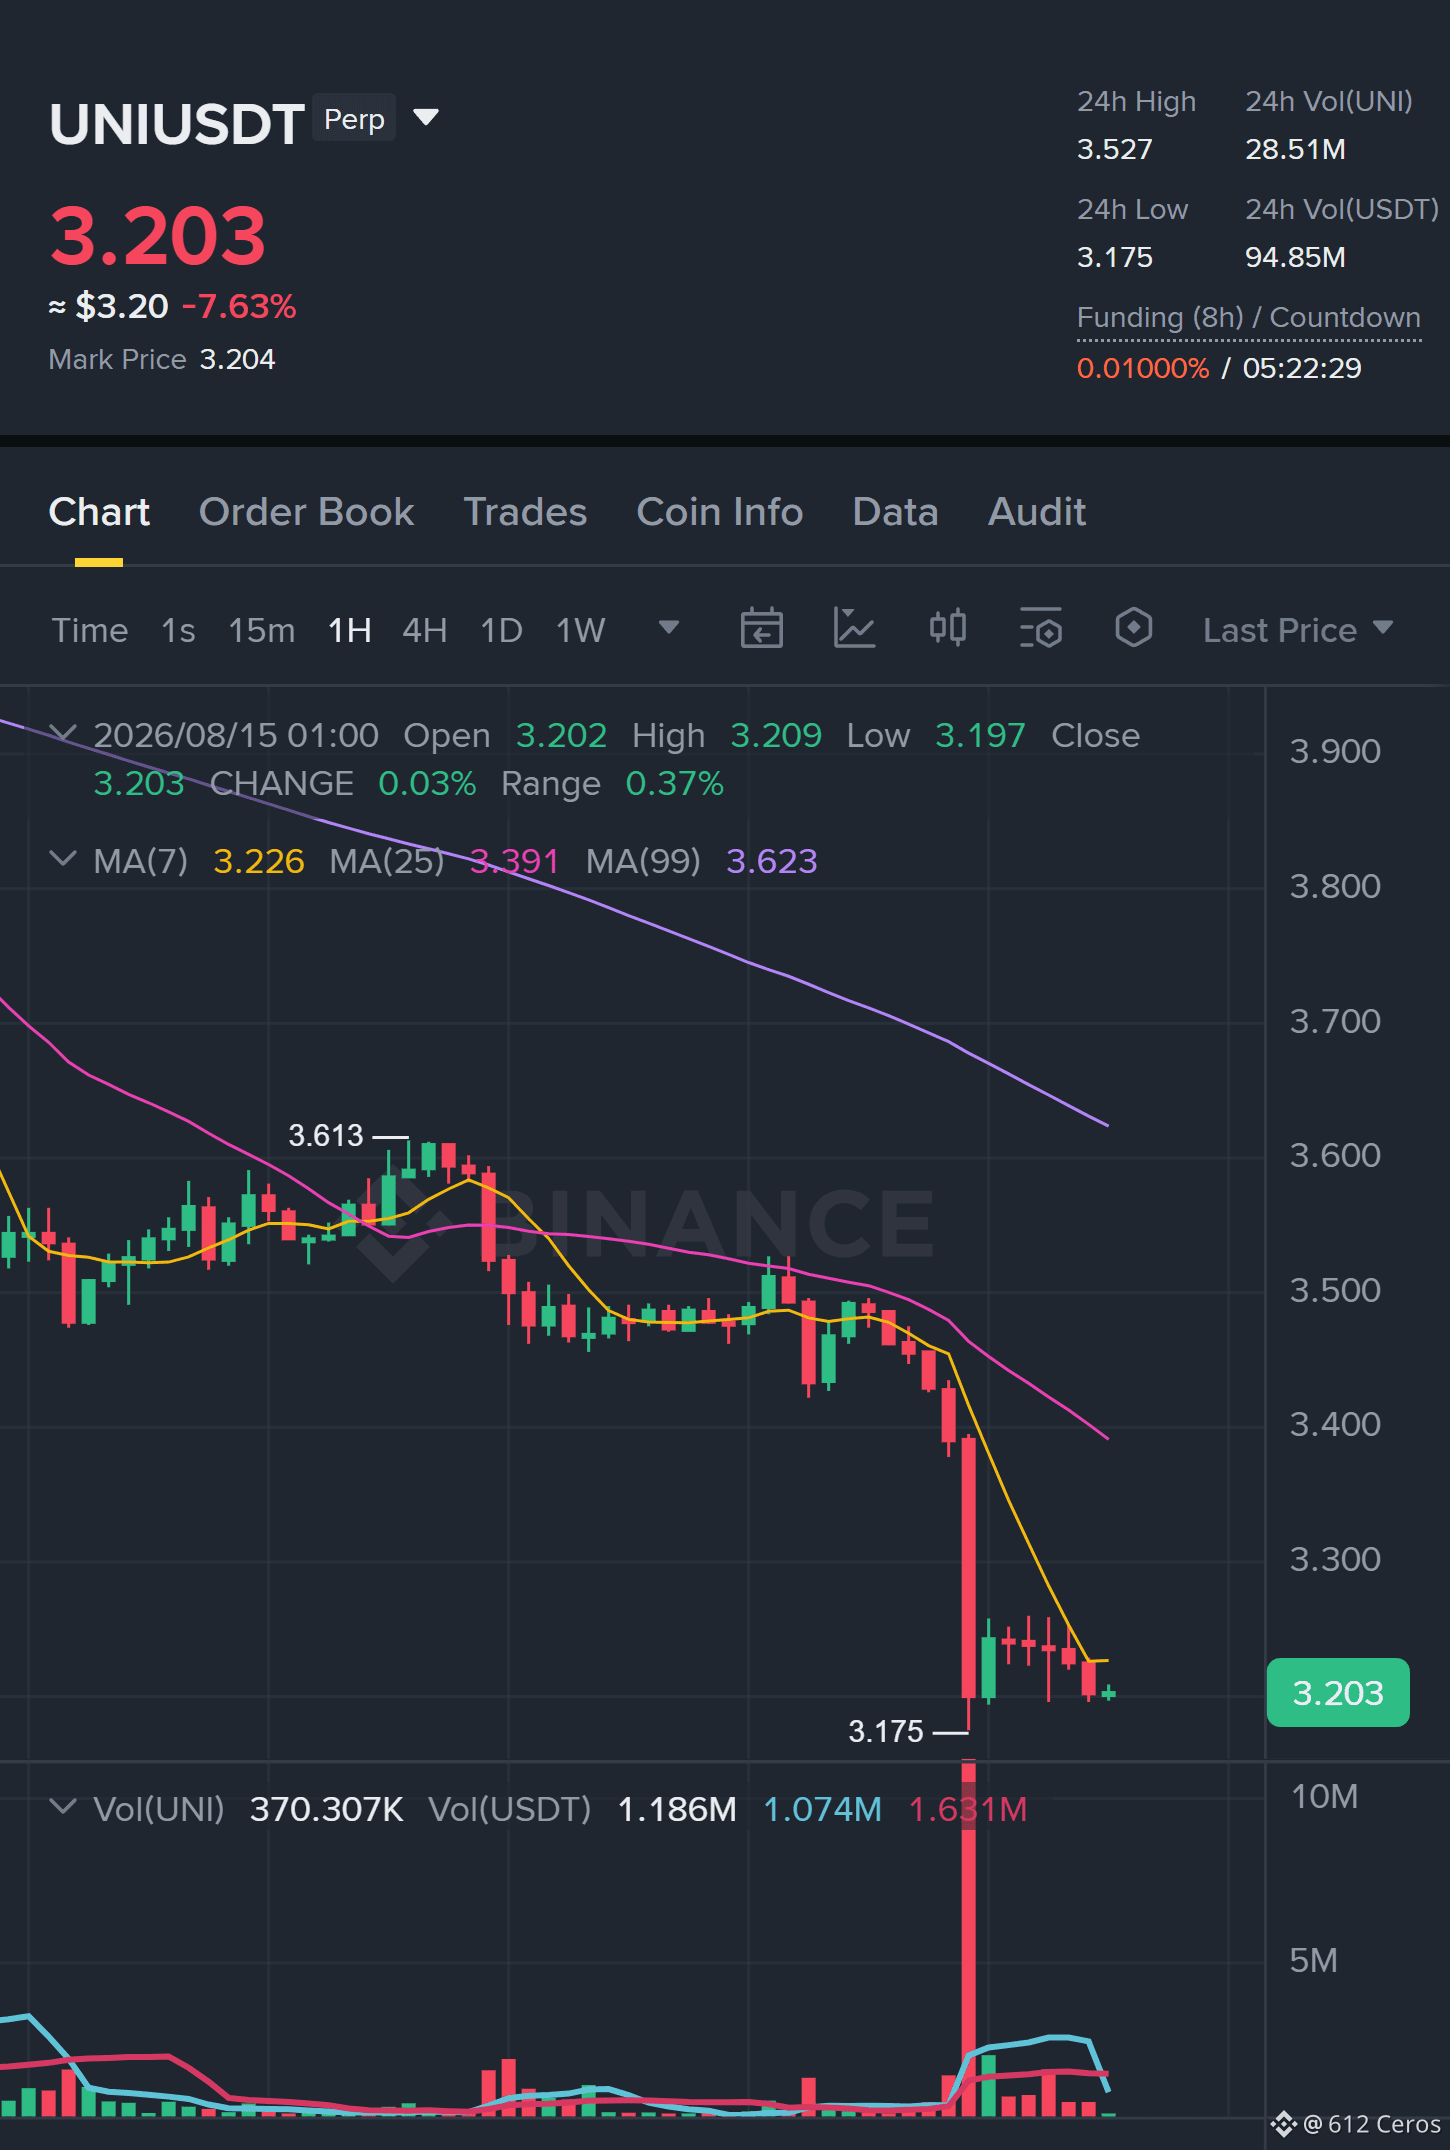Select the 1D interval
The height and width of the screenshot is (2150, 1450).
click(501, 630)
